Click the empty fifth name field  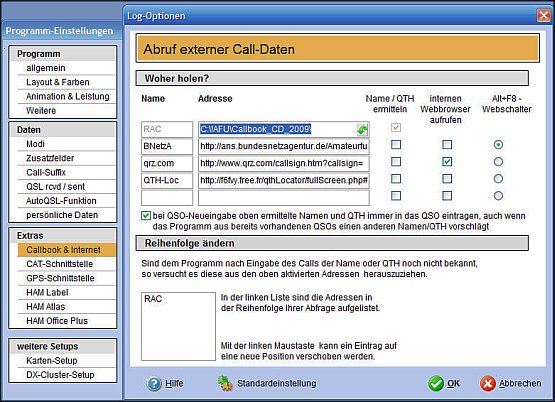[x=167, y=198]
